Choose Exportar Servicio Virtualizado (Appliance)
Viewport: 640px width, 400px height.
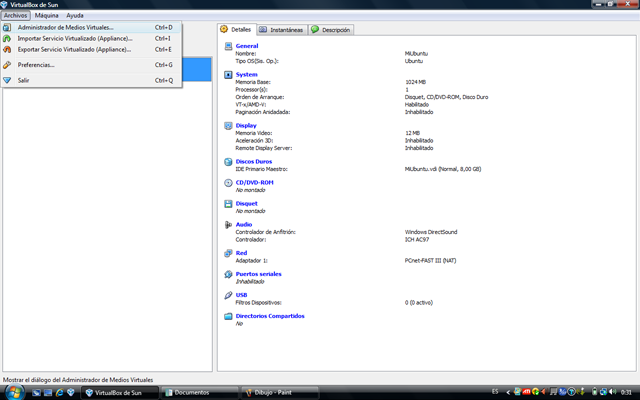point(74,49)
